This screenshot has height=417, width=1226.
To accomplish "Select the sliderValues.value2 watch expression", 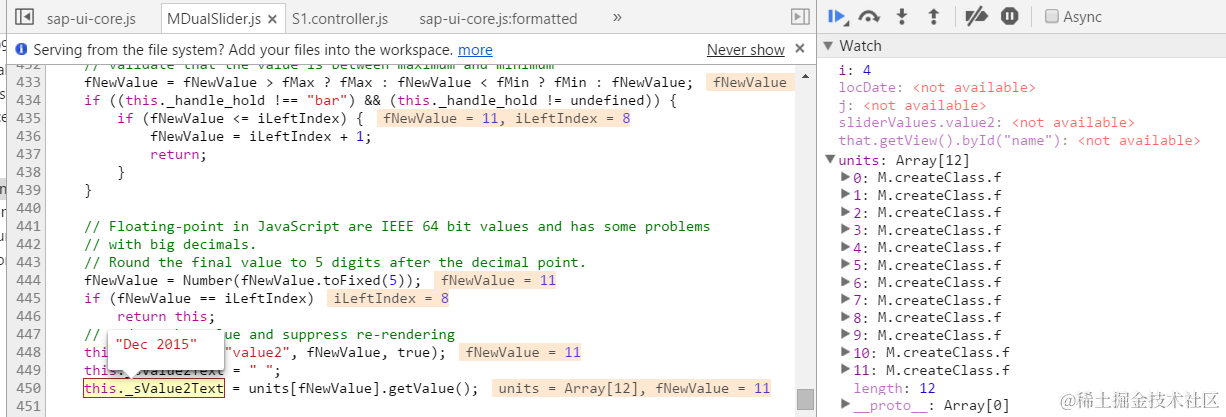I will coord(986,123).
